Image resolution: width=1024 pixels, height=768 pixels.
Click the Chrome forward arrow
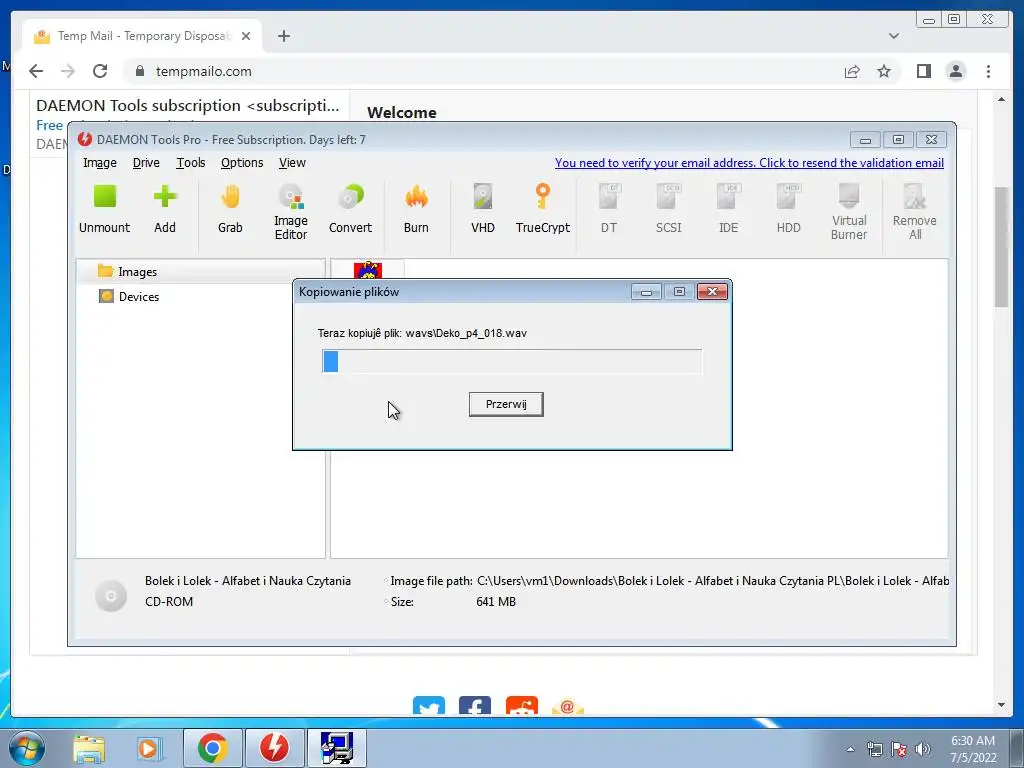[x=68, y=71]
